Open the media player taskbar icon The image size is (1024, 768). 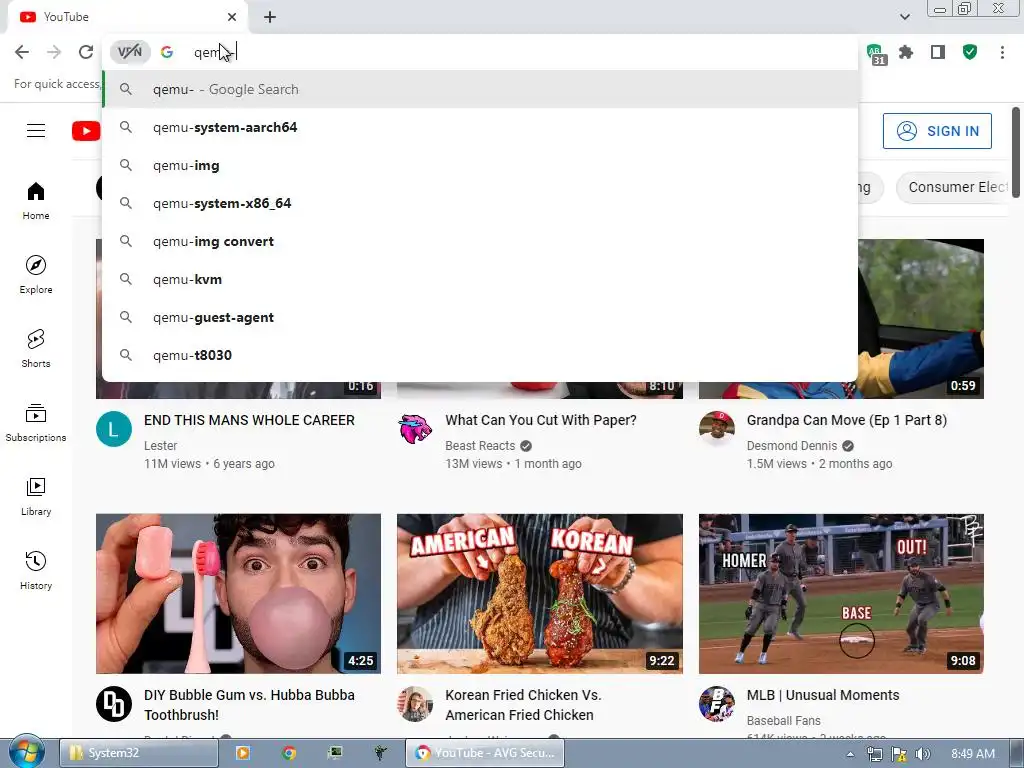[242, 753]
